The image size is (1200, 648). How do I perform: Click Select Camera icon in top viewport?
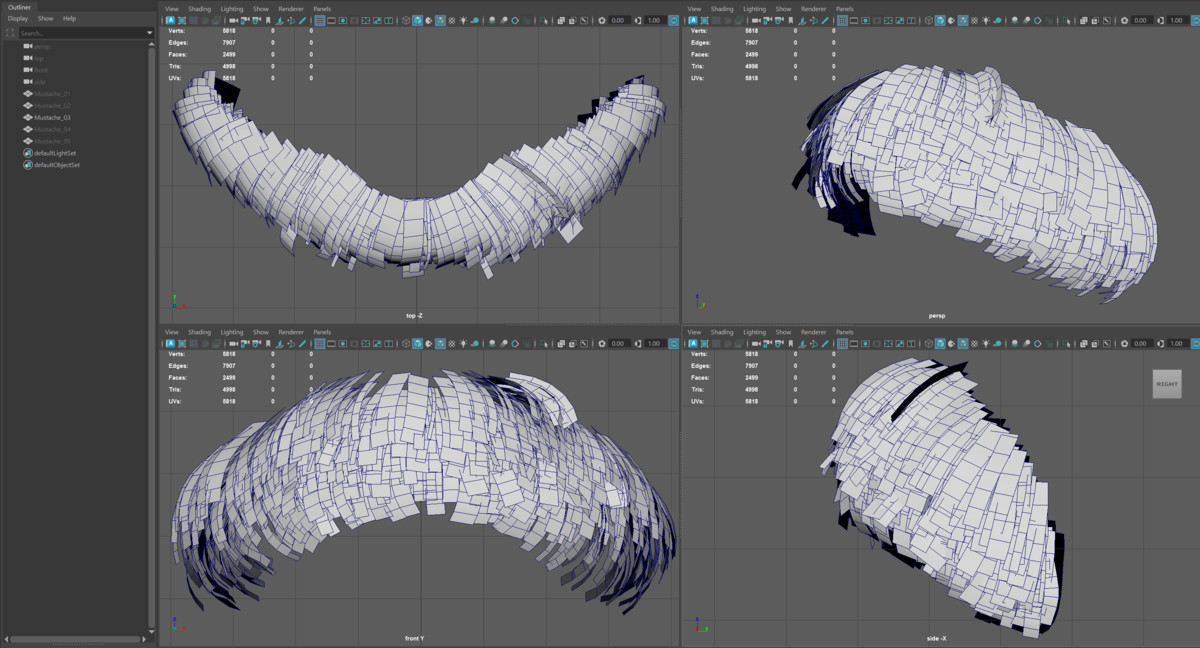[233, 20]
